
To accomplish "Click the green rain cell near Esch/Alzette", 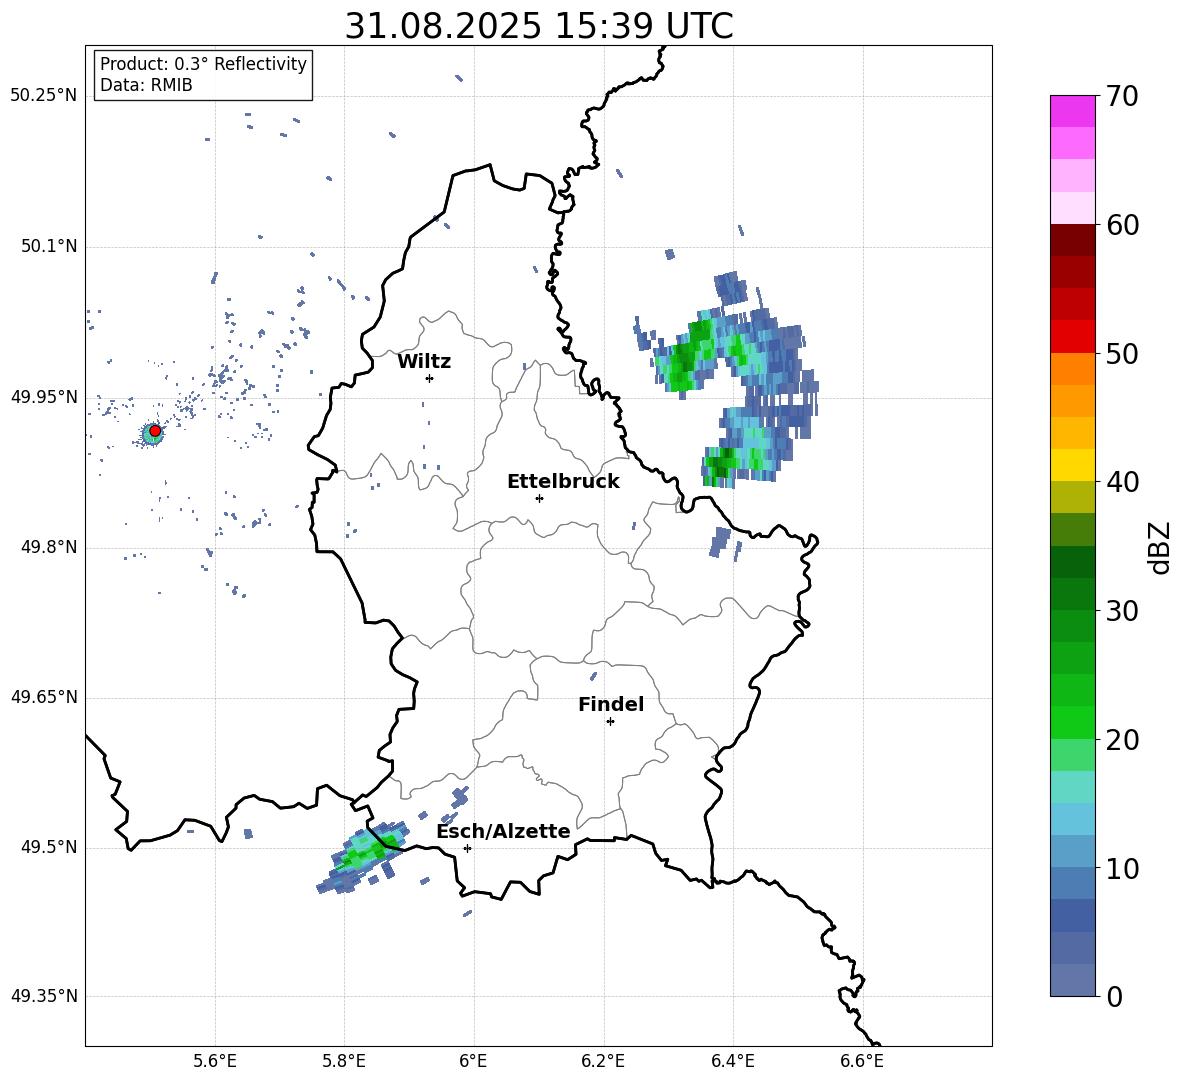I will [362, 856].
